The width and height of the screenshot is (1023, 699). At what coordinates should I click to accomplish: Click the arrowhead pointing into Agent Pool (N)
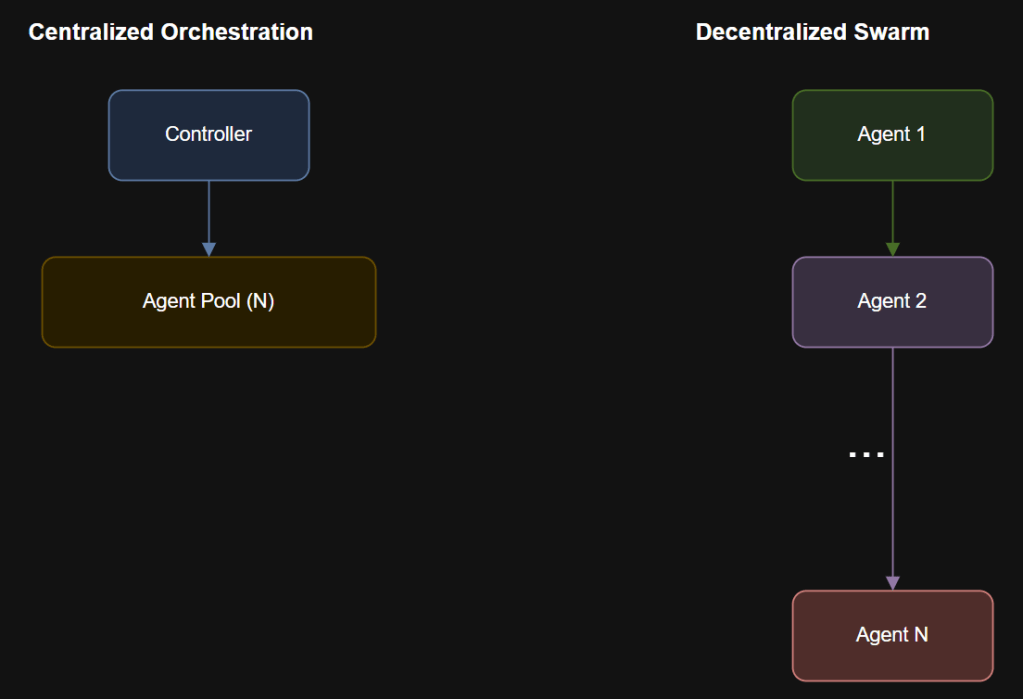click(208, 249)
